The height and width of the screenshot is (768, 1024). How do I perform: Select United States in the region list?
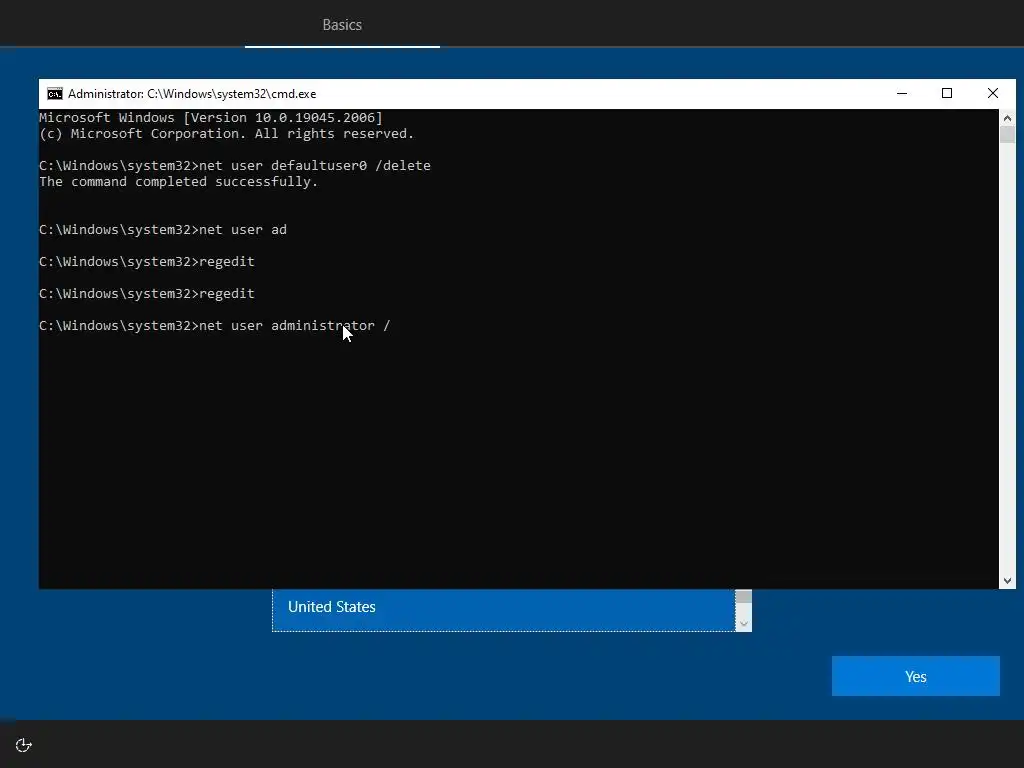(504, 607)
